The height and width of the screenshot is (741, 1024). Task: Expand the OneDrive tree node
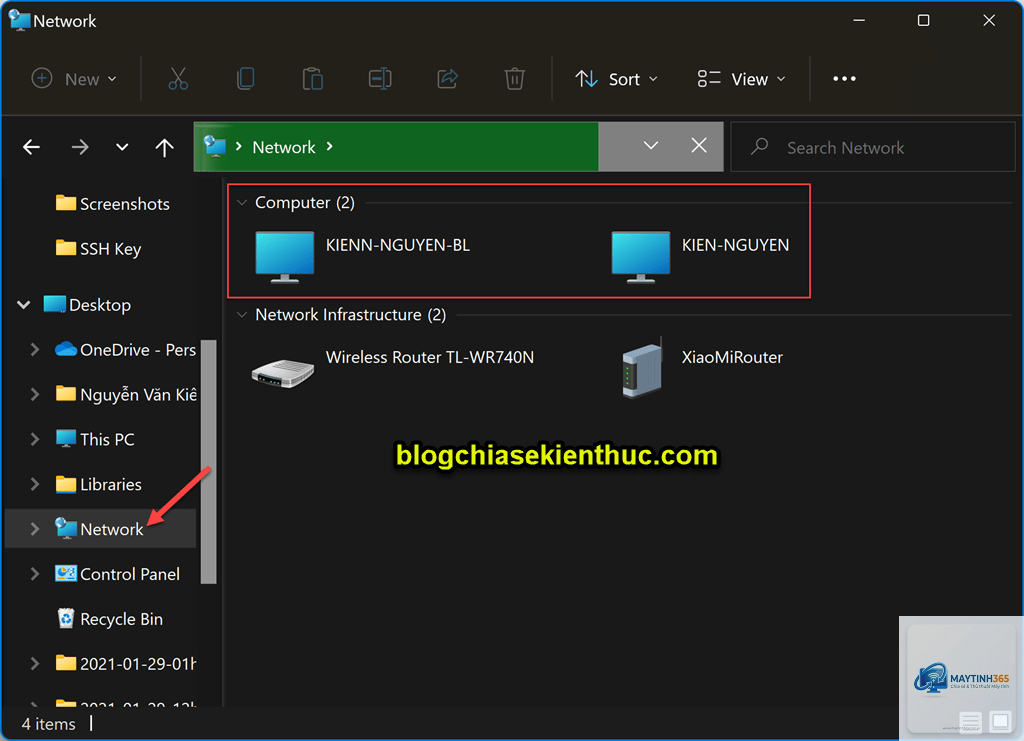point(35,350)
